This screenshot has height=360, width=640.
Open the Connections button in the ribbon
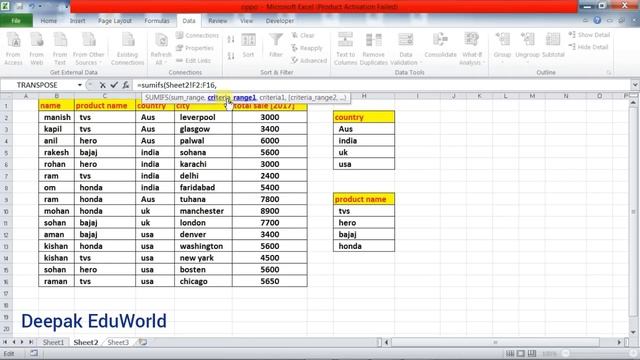coord(198,36)
